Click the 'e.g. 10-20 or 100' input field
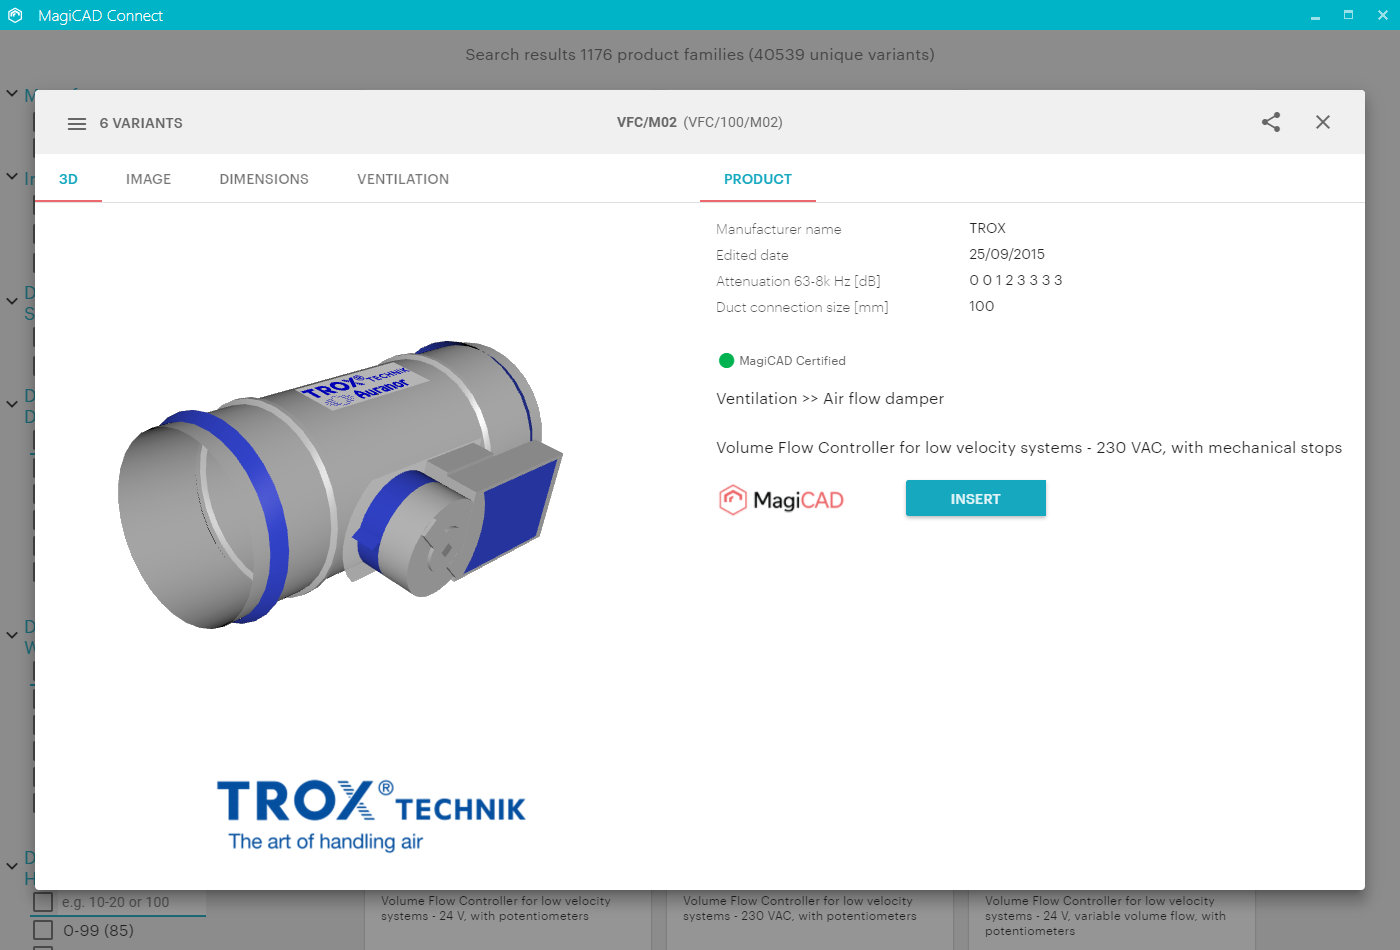Image resolution: width=1400 pixels, height=950 pixels. coord(132,903)
